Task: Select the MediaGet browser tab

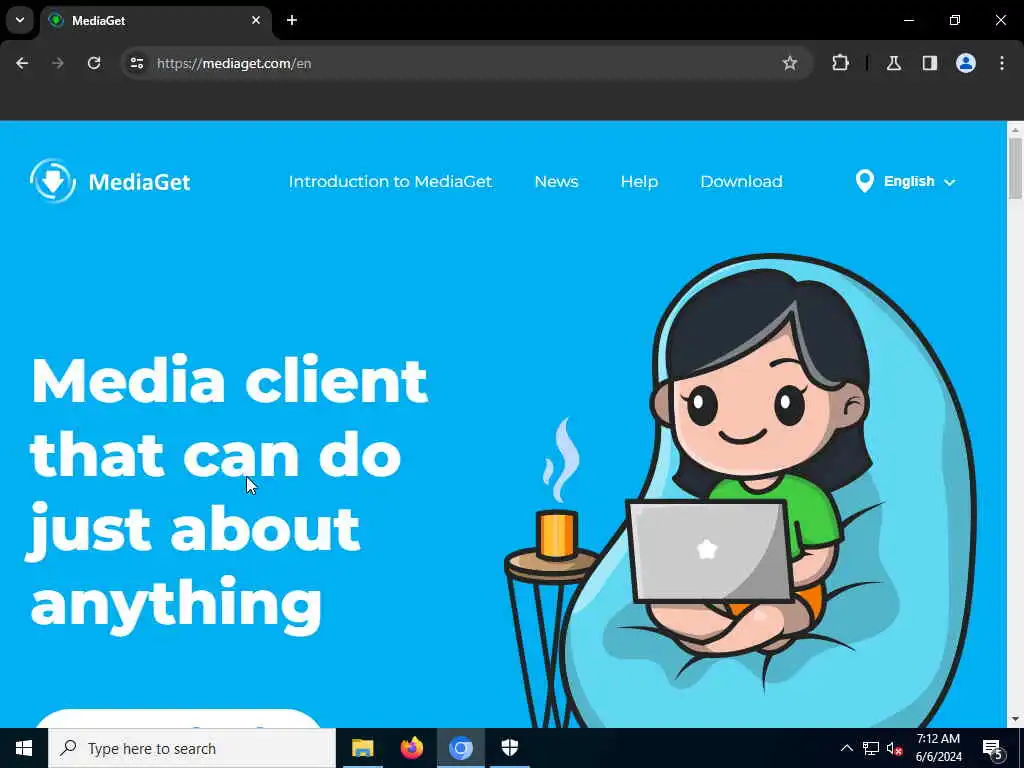Action: pyautogui.click(x=157, y=20)
